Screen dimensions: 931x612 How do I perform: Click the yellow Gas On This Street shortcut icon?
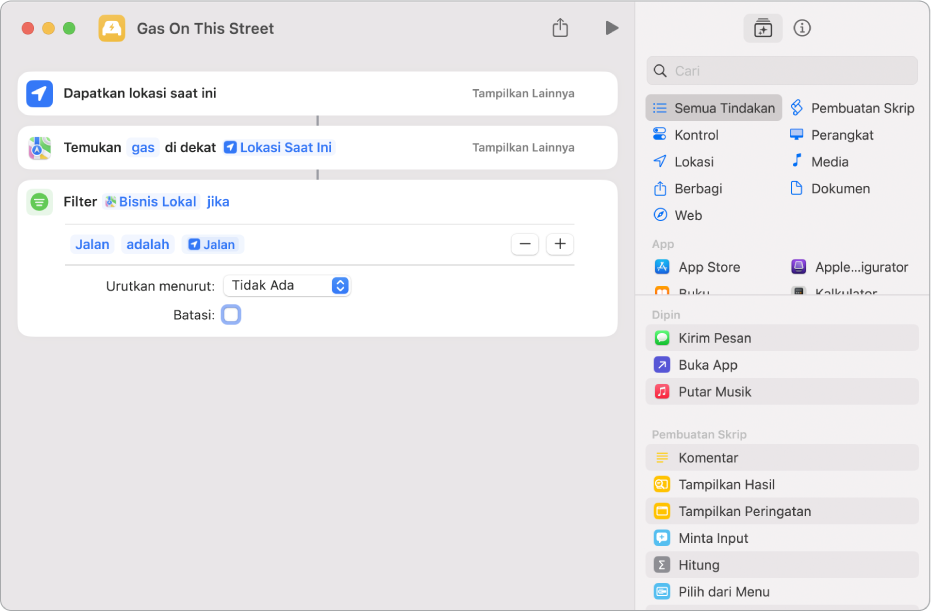click(112, 28)
